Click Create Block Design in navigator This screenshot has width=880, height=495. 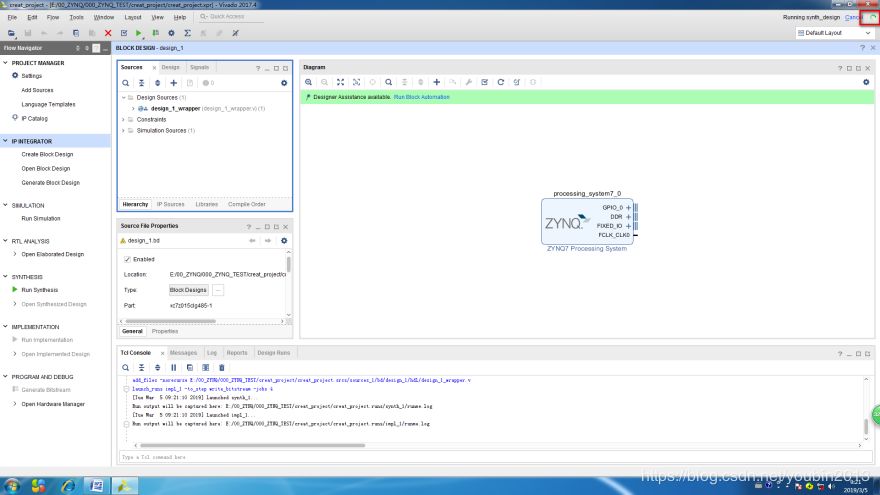coord(47,154)
